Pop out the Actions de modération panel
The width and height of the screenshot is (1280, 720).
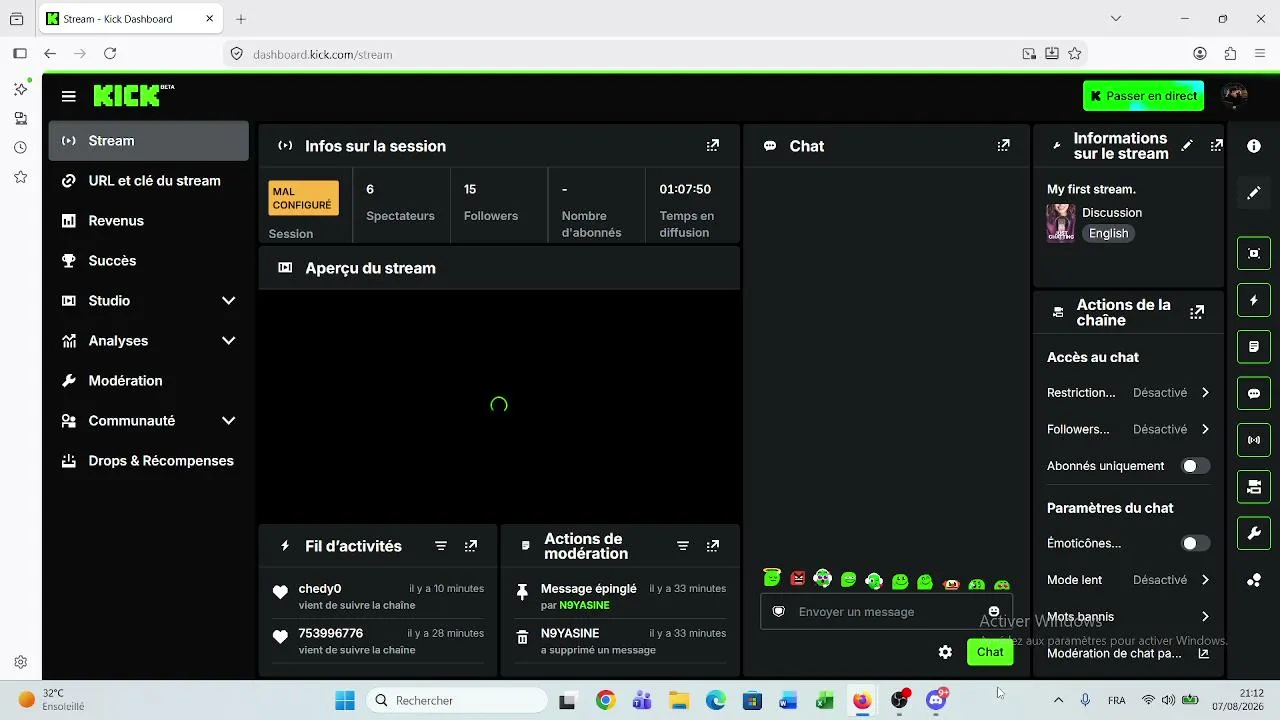coord(713,546)
